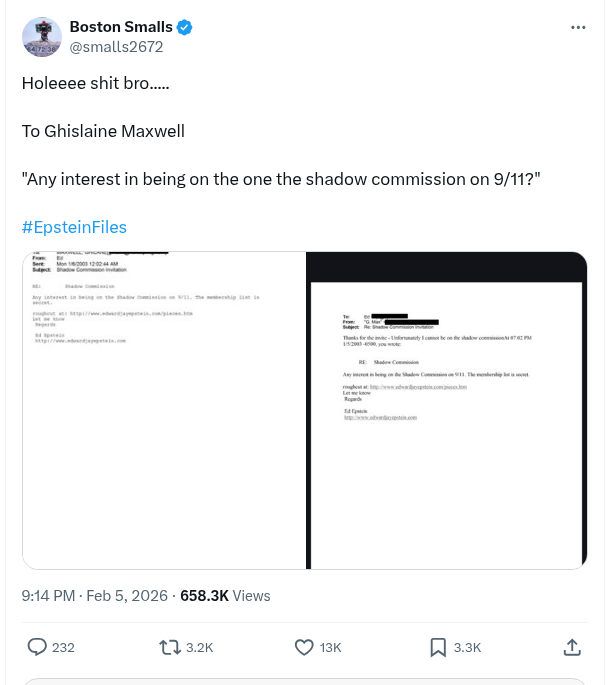Click the 13K likes count
This screenshot has height=685, width=608.
[x=331, y=647]
